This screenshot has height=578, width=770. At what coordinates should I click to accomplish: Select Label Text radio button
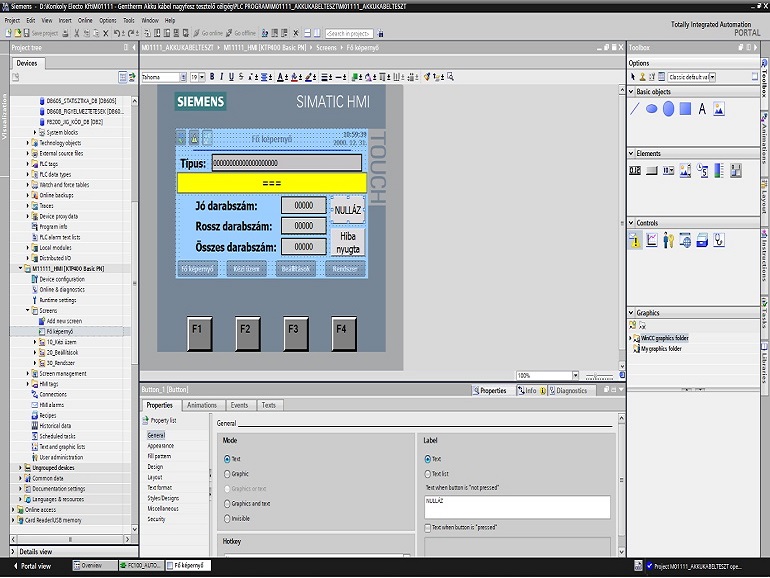428,459
